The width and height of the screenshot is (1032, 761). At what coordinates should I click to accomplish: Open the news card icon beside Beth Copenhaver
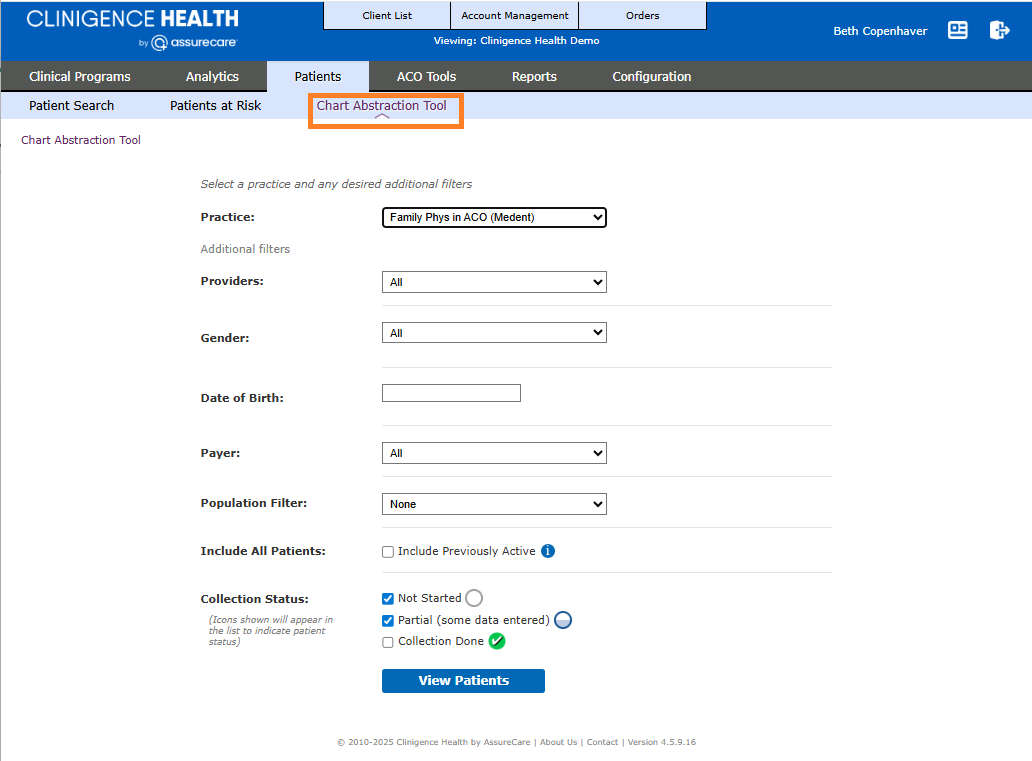(957, 30)
